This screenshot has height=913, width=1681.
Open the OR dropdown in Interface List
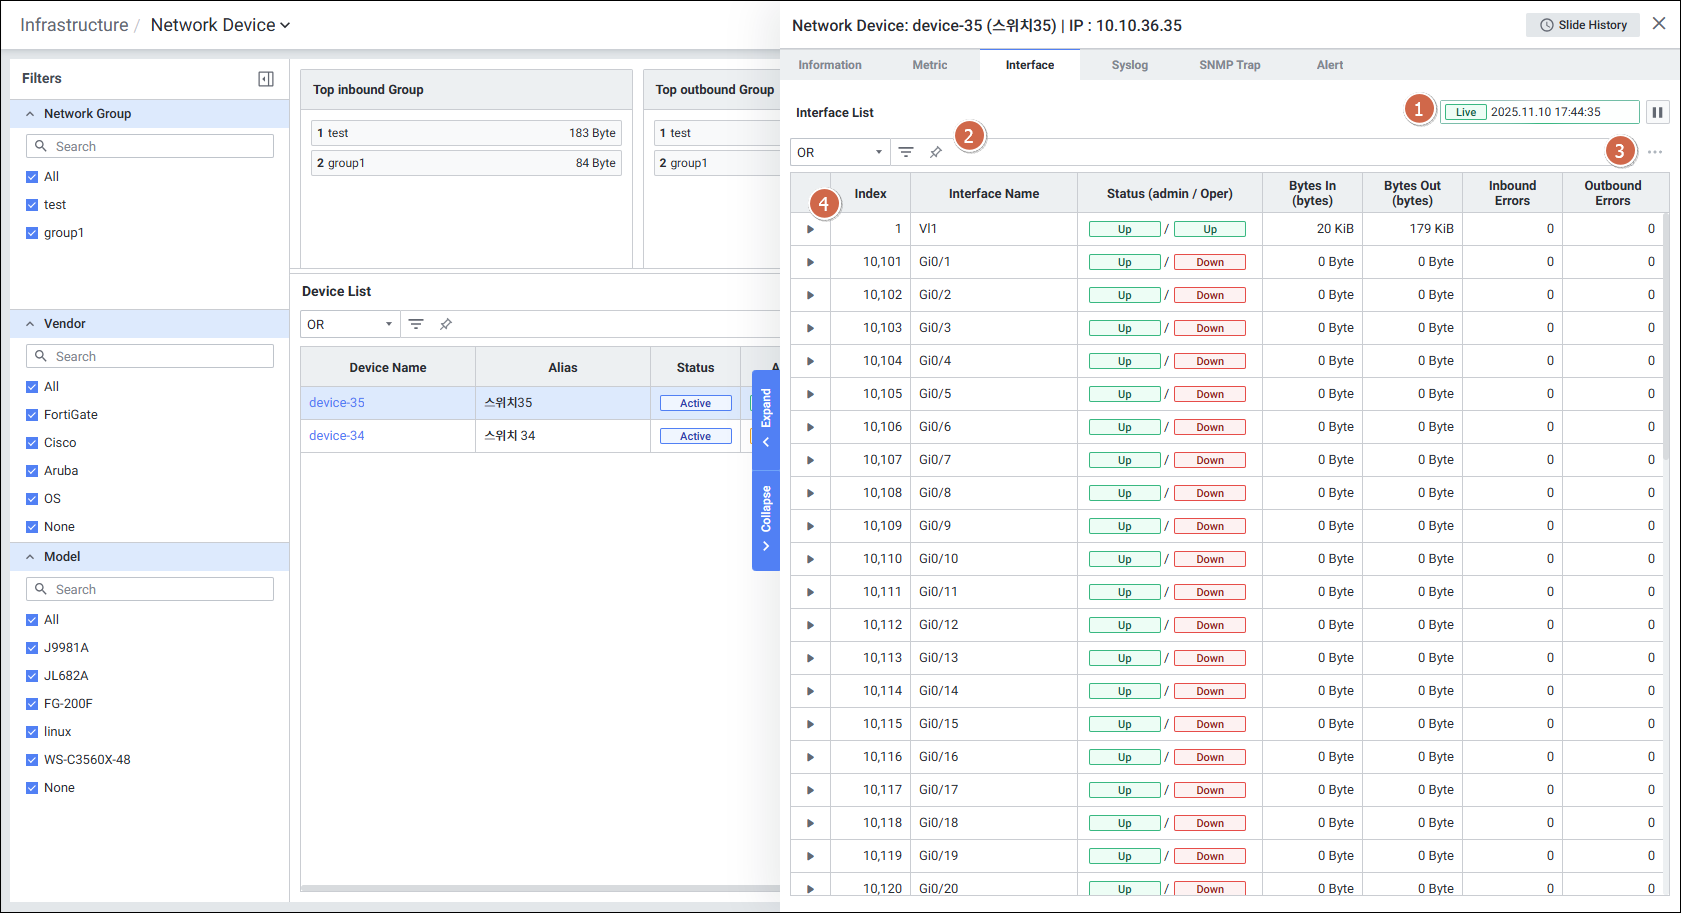pyautogui.click(x=839, y=153)
